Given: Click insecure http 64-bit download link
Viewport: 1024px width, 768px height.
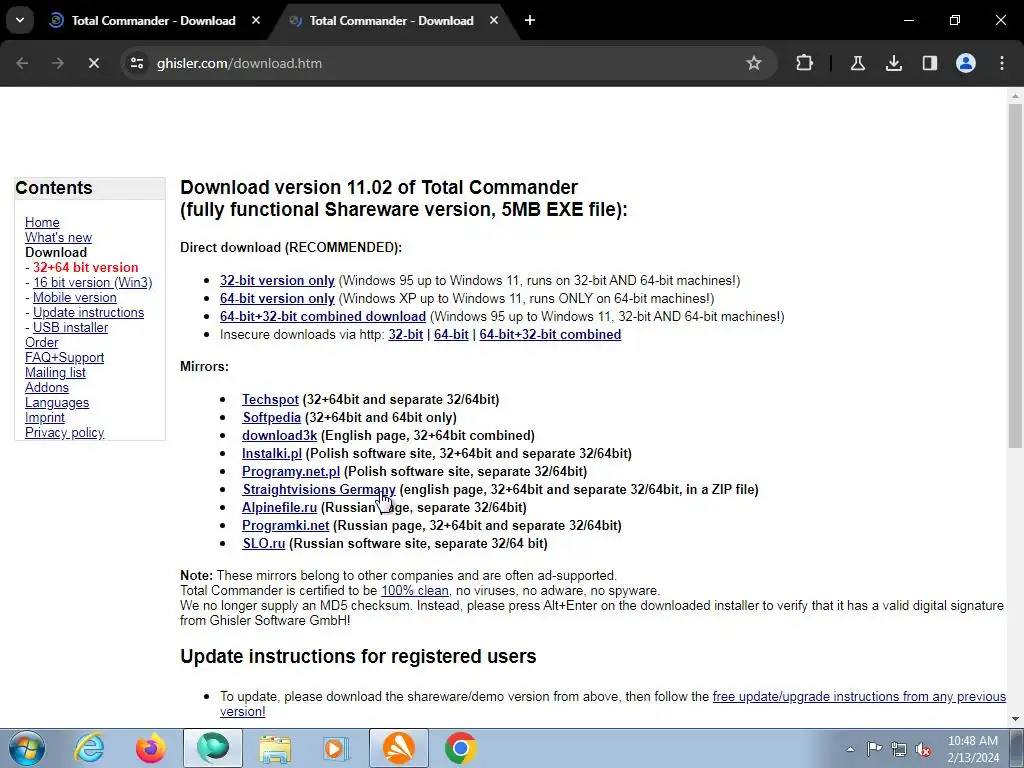Looking at the screenshot, I should point(451,334).
